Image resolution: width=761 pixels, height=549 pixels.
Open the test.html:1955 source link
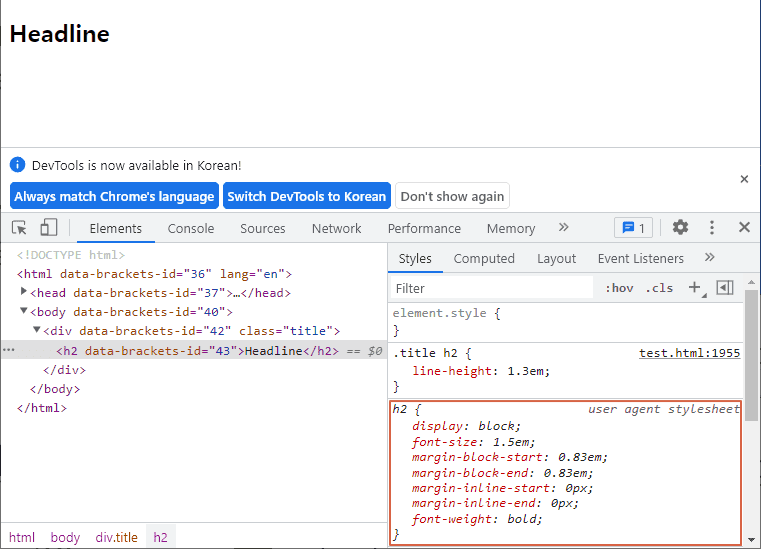pyautogui.click(x=689, y=353)
